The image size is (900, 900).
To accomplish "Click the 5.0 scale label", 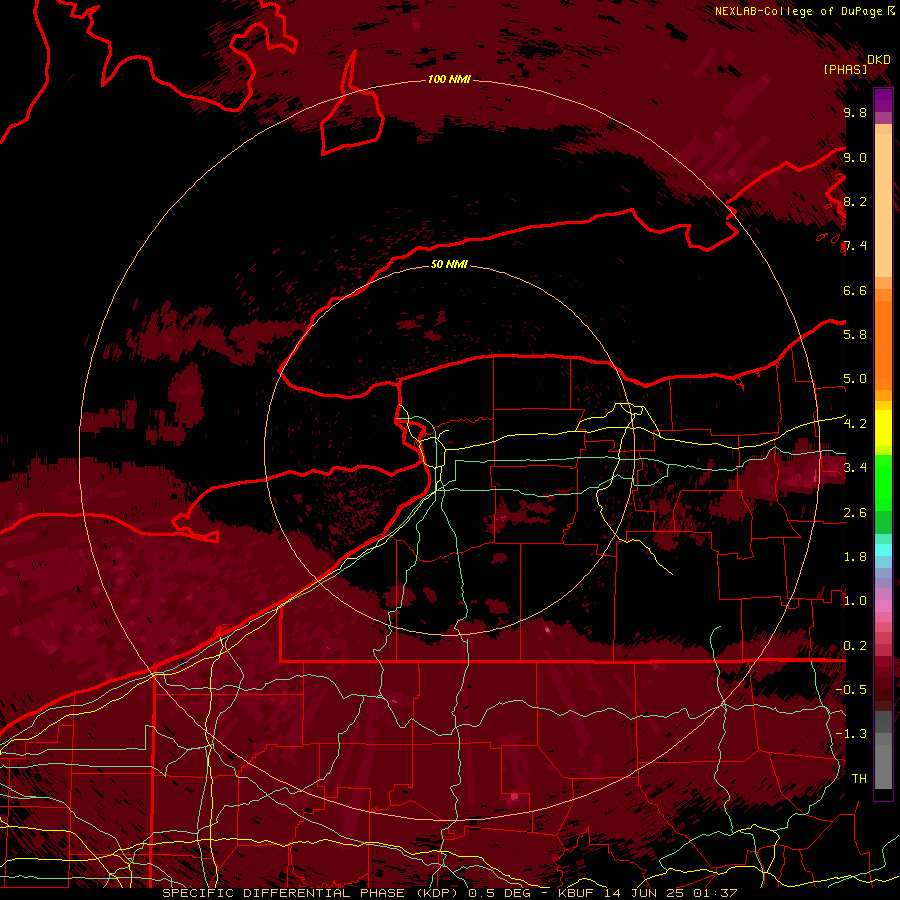I will [855, 379].
